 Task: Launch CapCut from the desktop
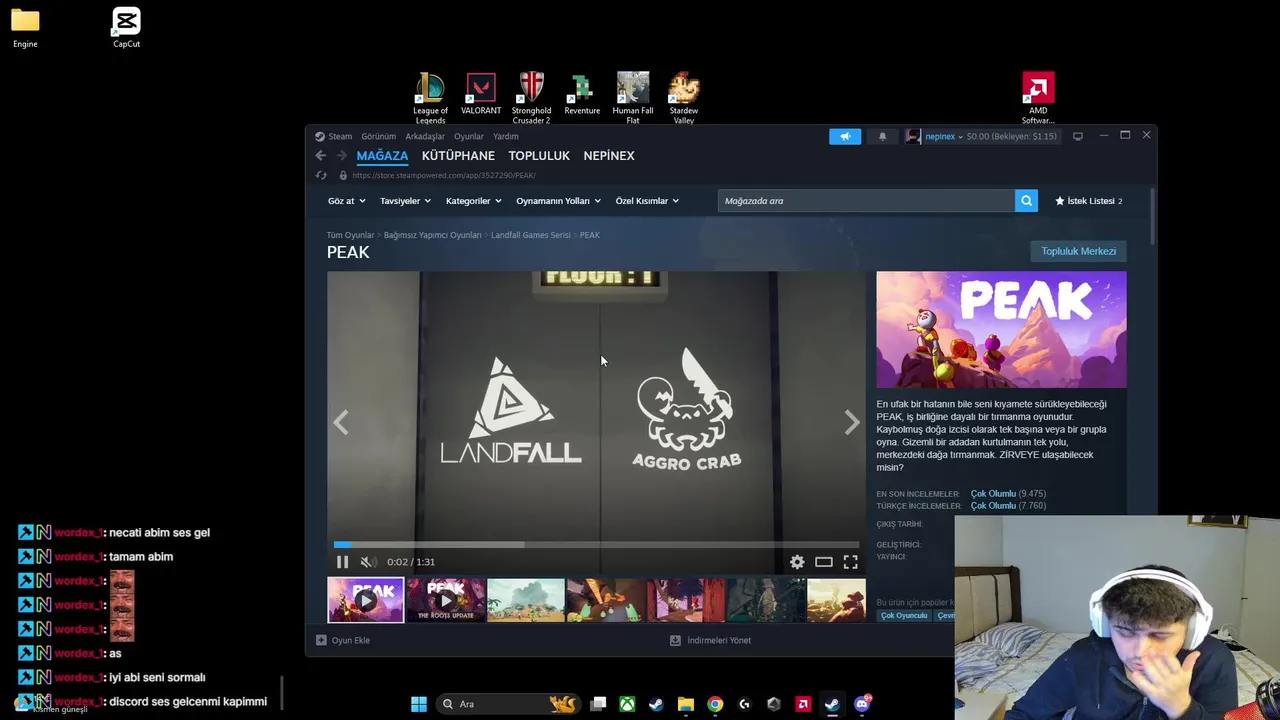tap(126, 28)
